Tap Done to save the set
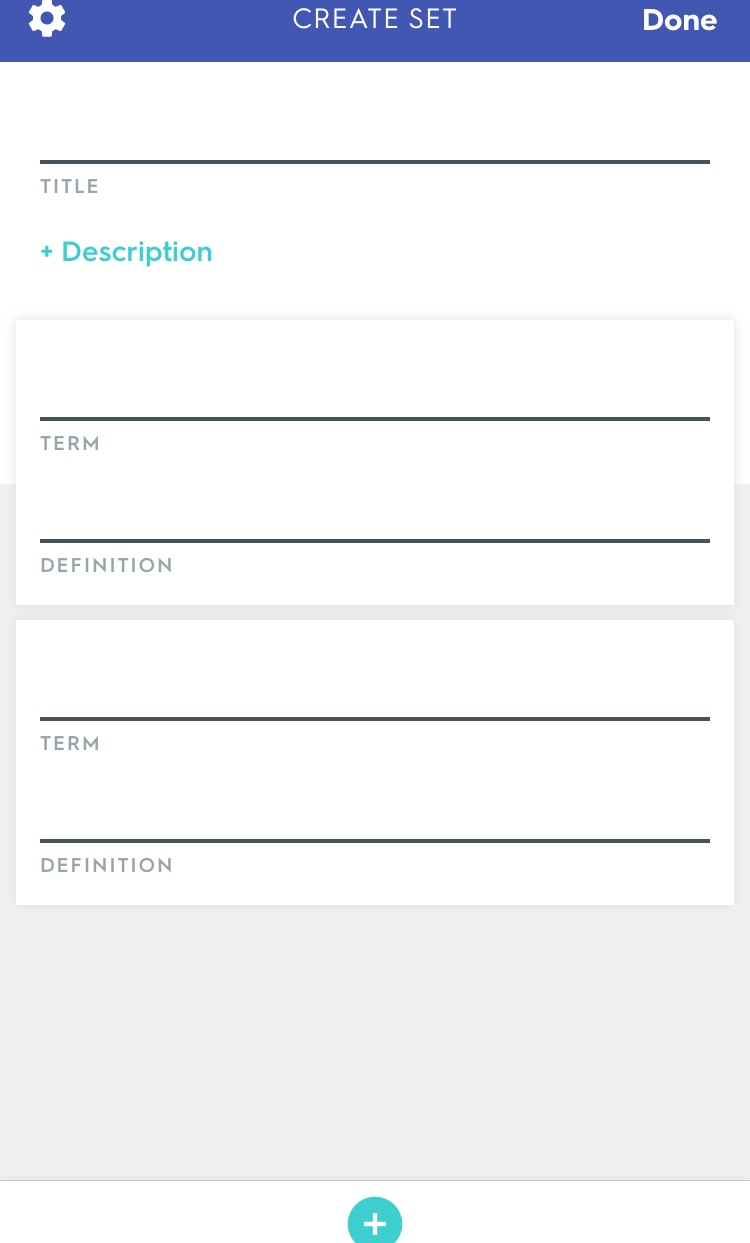 pyautogui.click(x=679, y=20)
